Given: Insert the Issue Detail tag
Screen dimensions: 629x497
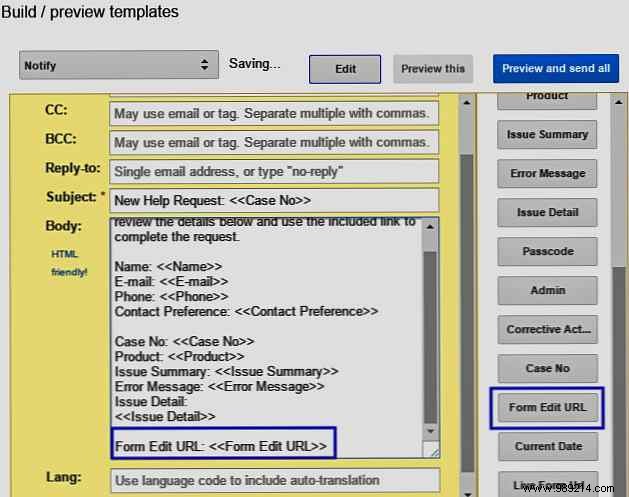Looking at the screenshot, I should tap(547, 213).
